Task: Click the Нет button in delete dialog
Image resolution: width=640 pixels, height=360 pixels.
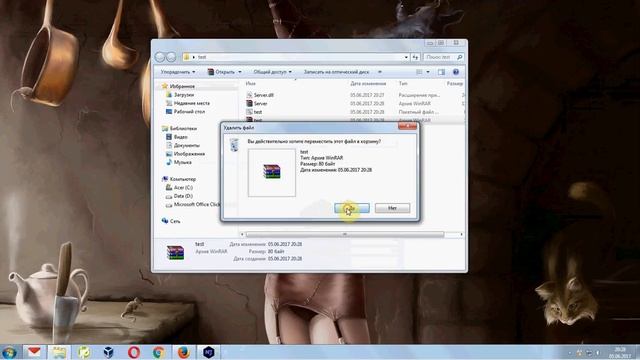Action: [392, 208]
